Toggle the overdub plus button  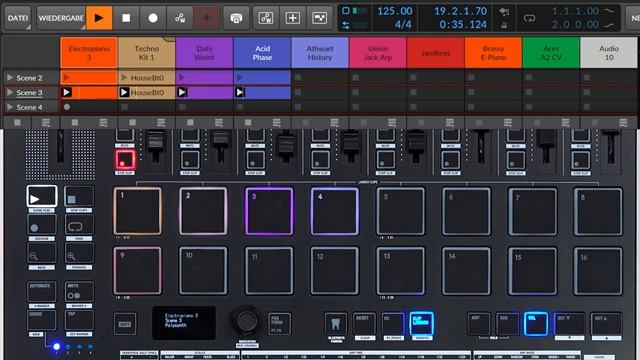pyautogui.click(x=207, y=18)
